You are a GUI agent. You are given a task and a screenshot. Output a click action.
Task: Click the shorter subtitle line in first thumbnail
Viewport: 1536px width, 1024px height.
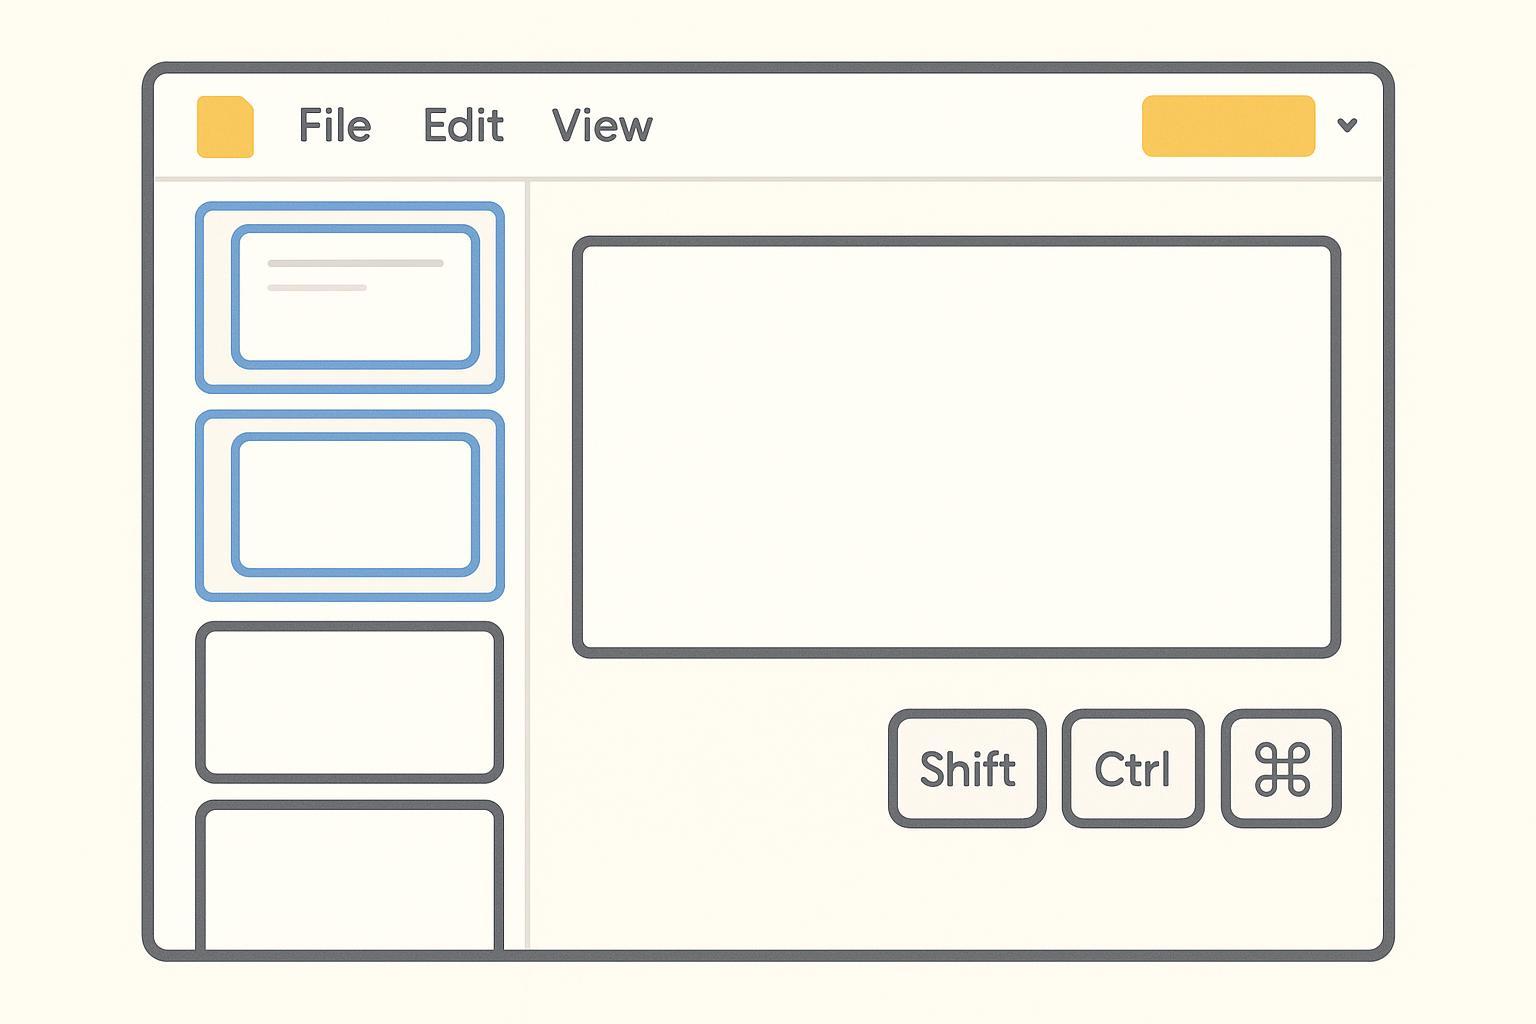coord(317,288)
